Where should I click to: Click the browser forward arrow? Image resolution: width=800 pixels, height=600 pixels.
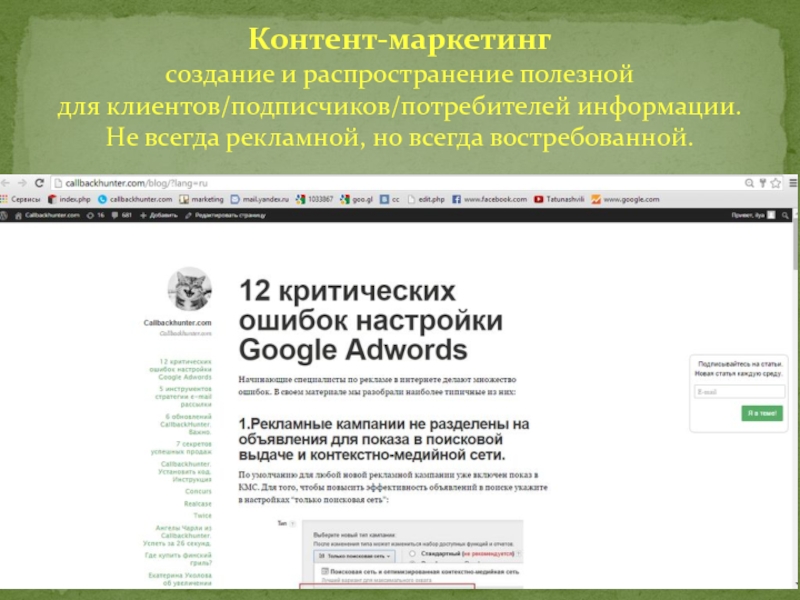[22, 183]
